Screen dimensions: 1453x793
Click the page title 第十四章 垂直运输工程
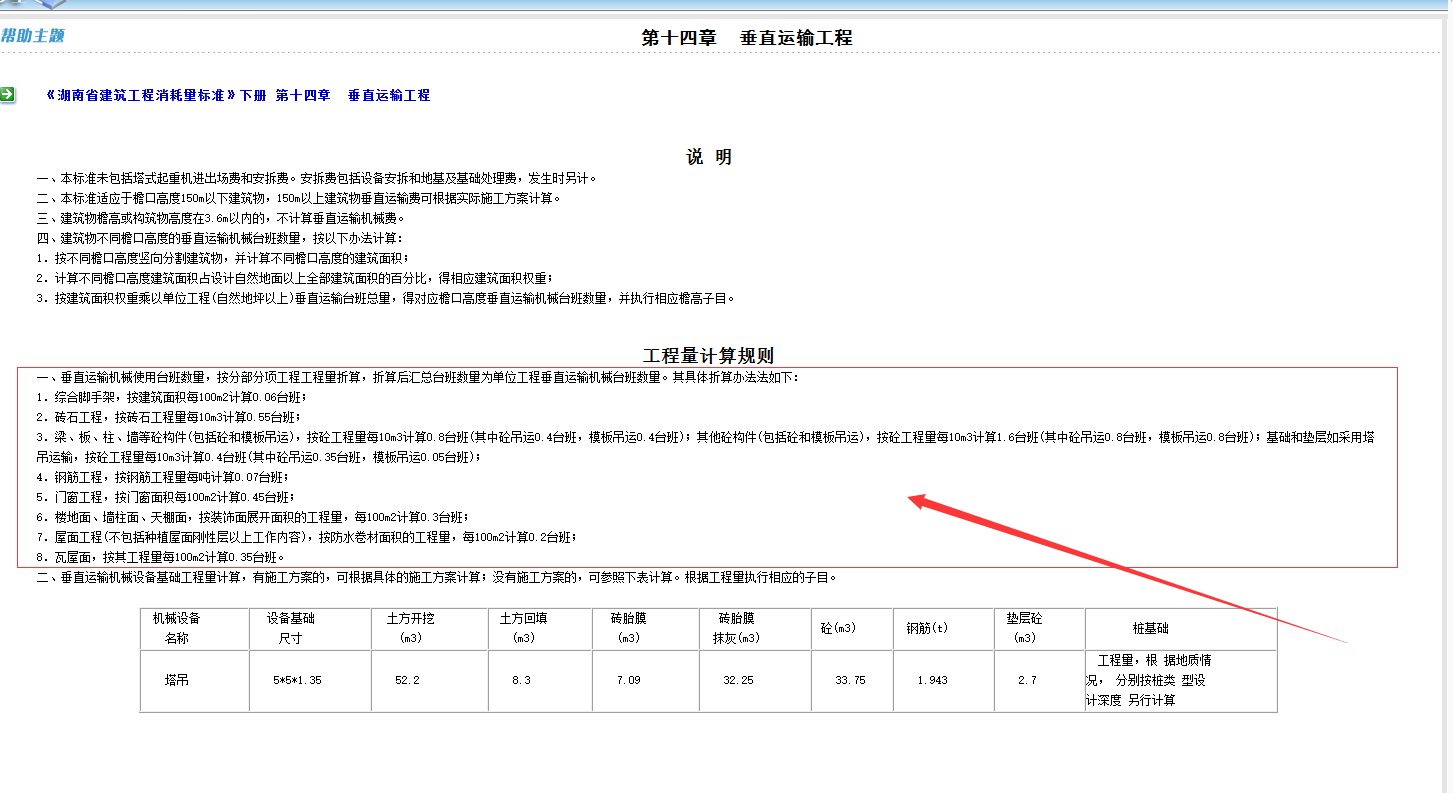click(746, 38)
